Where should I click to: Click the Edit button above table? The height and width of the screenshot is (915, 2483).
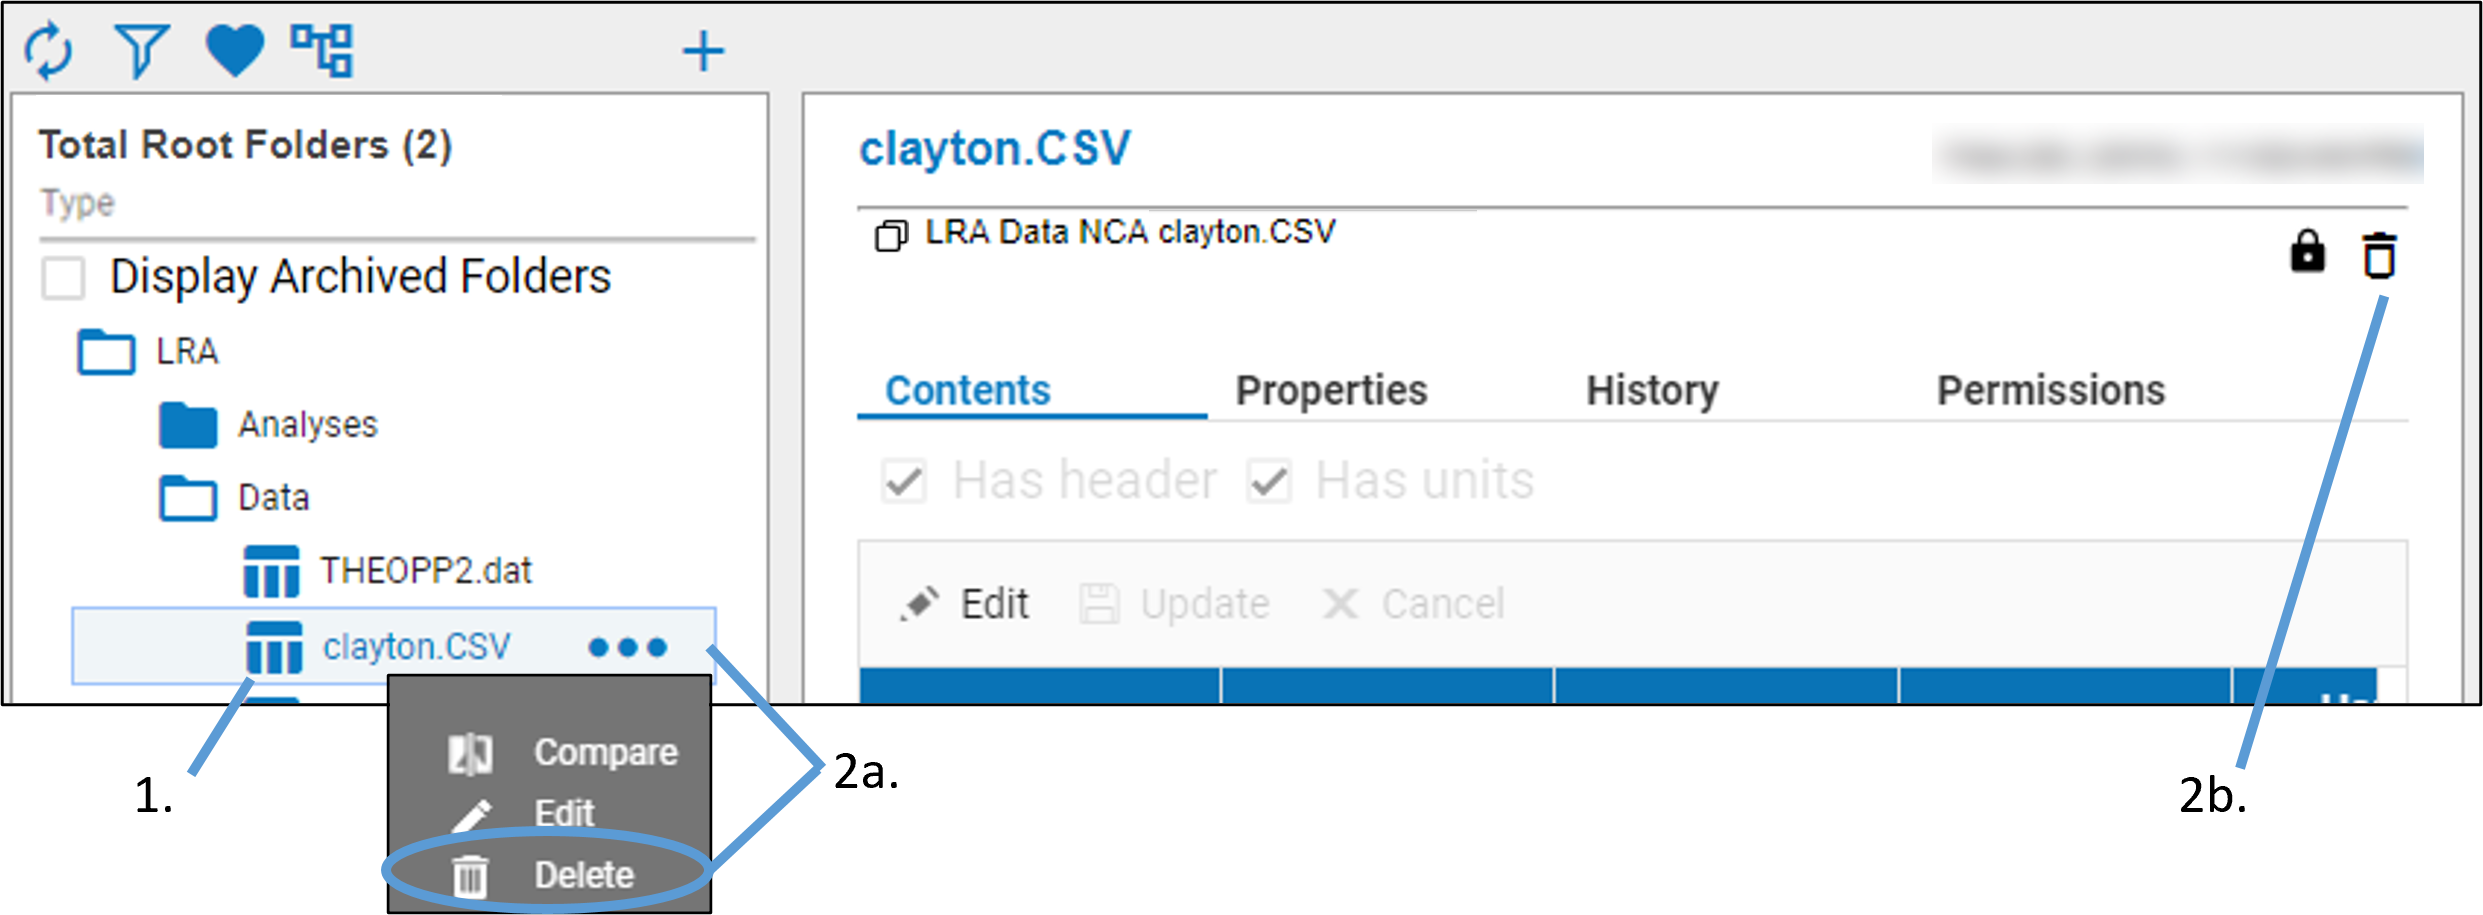(966, 604)
